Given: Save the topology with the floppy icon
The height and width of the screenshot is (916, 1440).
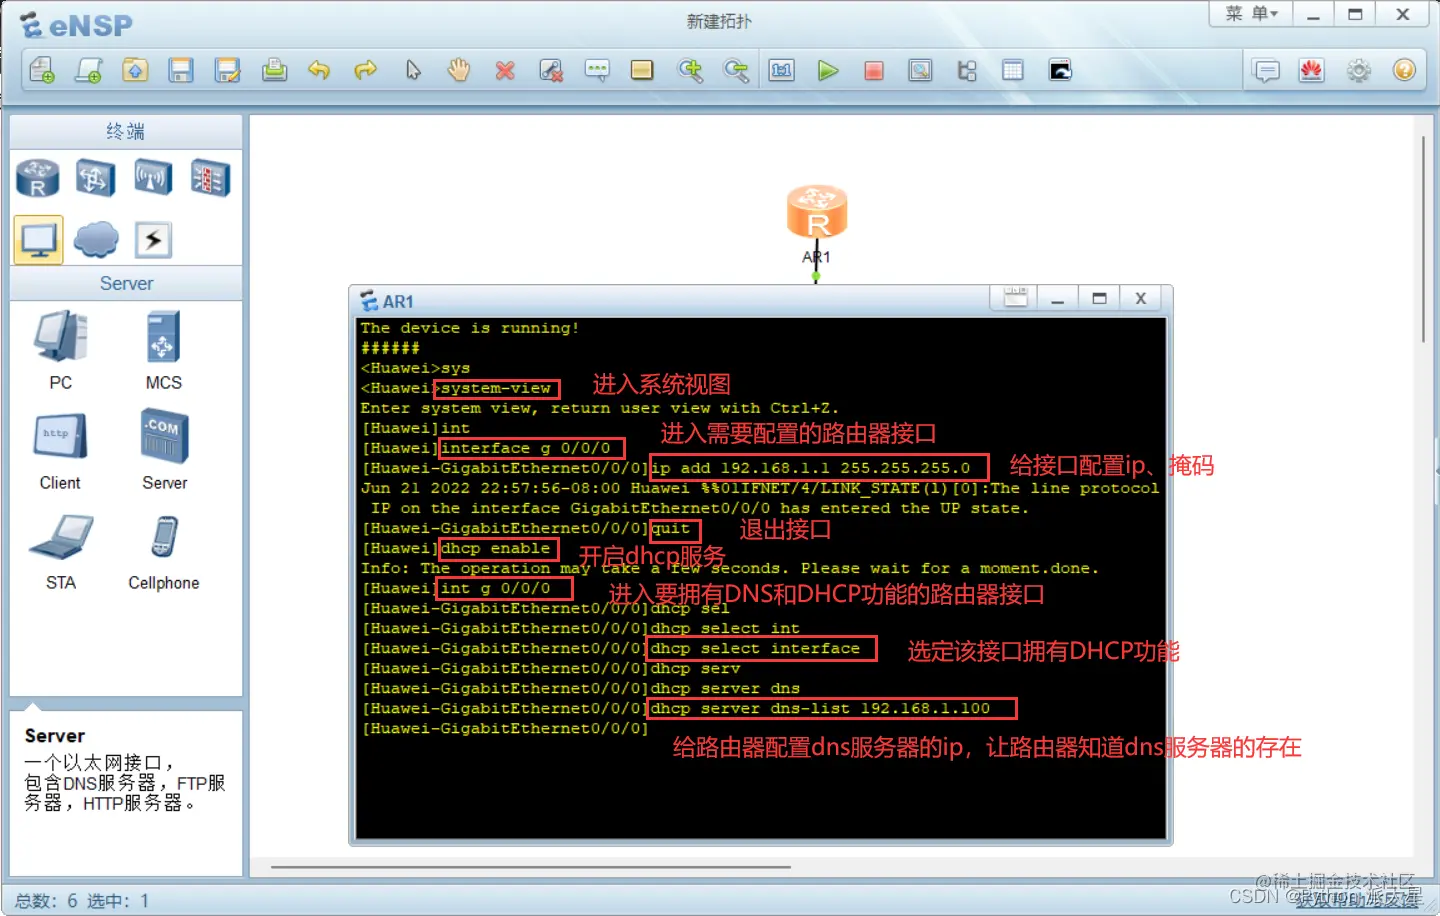Looking at the screenshot, I should click(x=181, y=70).
